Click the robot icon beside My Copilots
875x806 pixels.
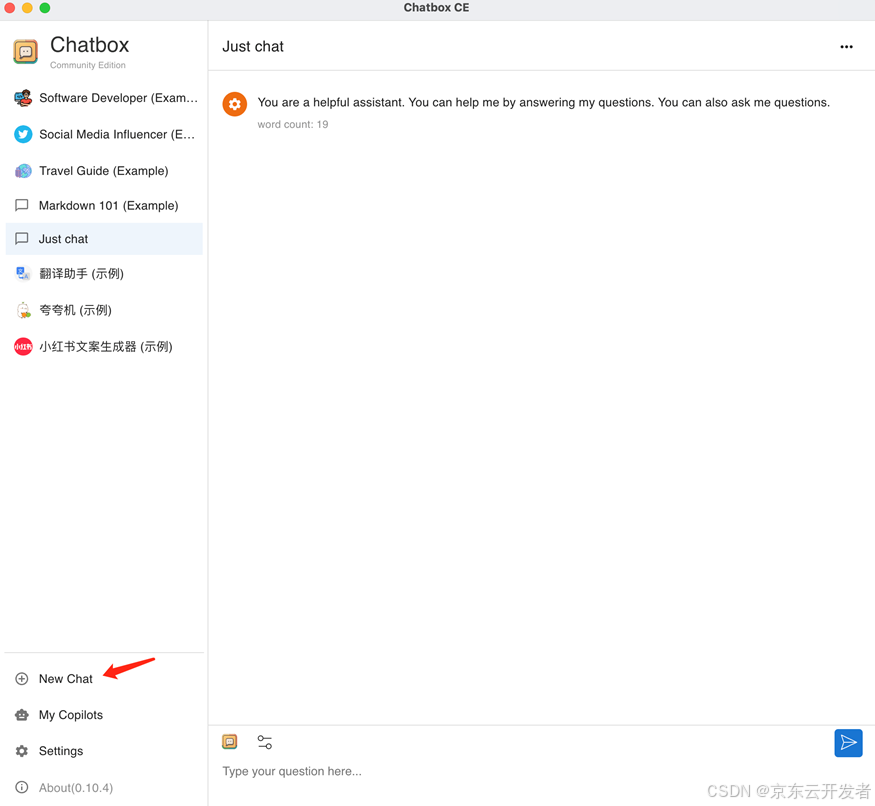tap(22, 715)
